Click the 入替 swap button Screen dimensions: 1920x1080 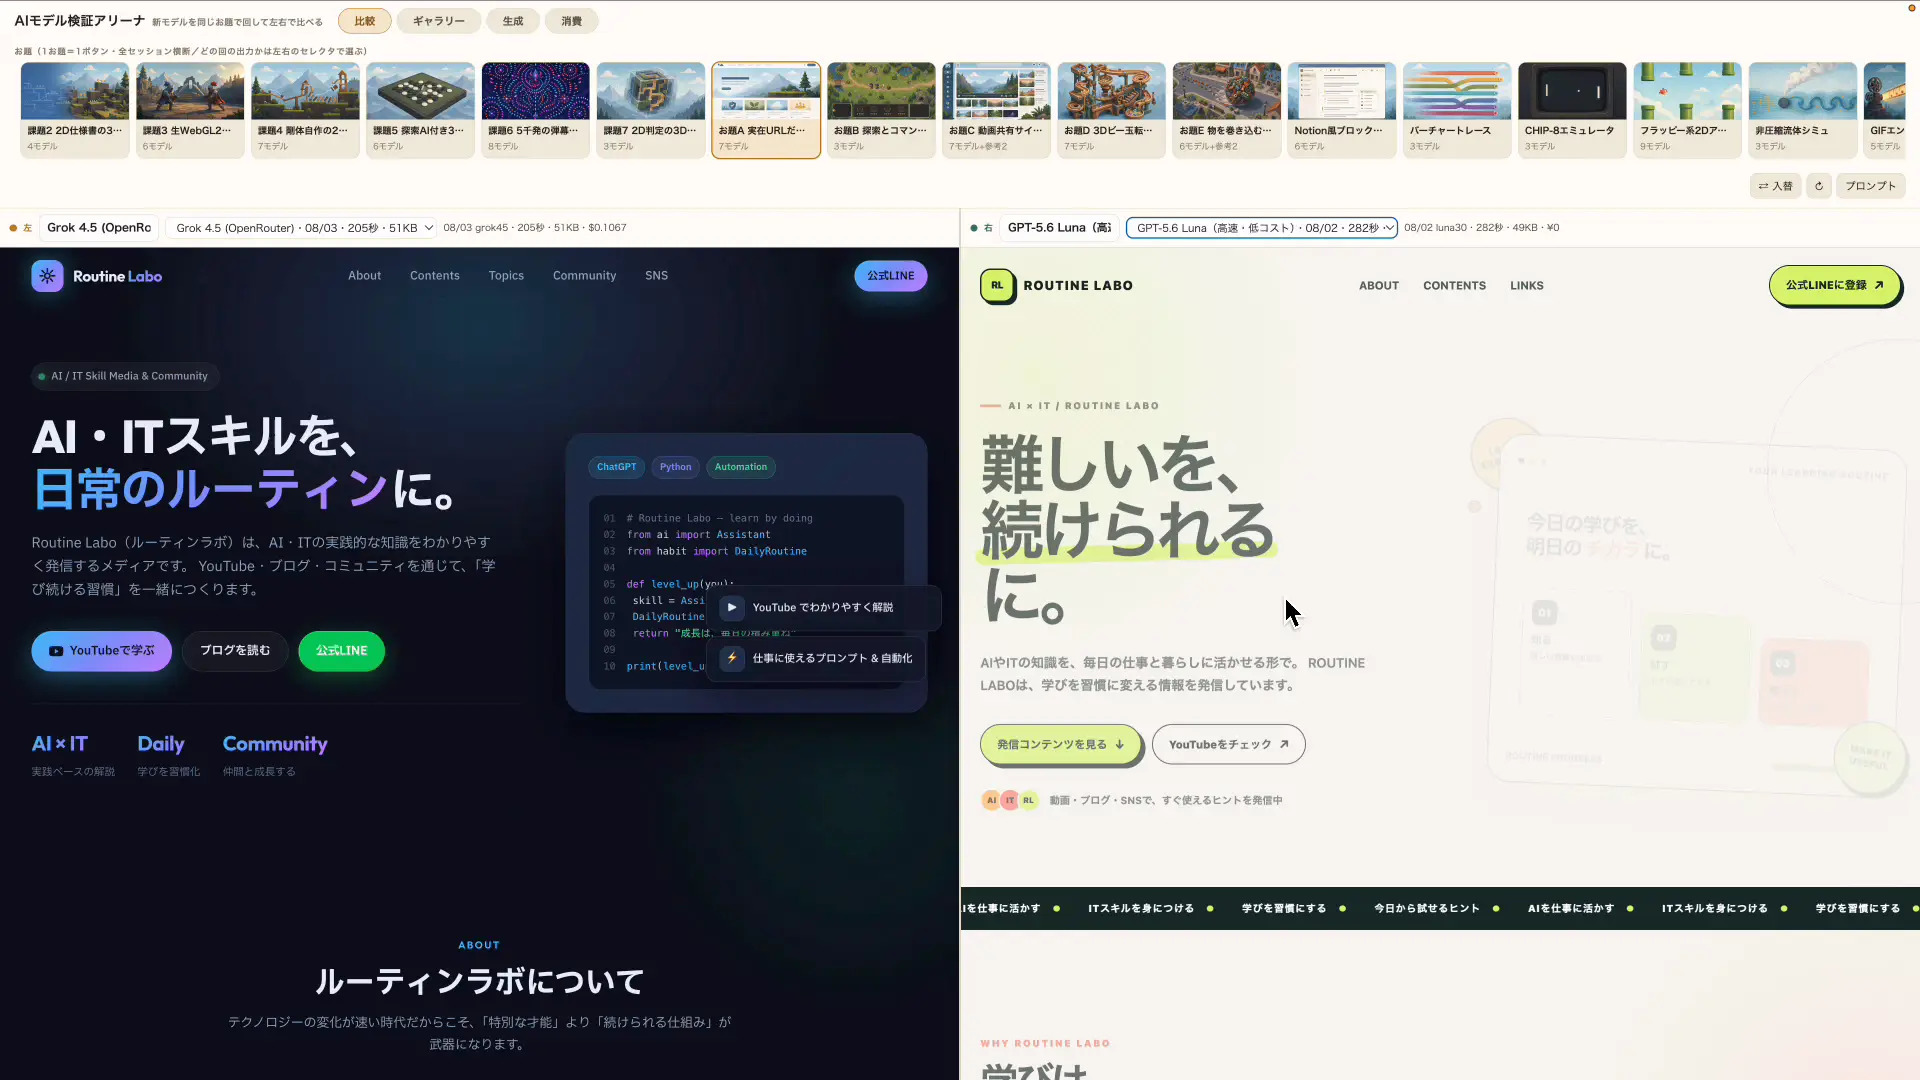[1775, 186]
